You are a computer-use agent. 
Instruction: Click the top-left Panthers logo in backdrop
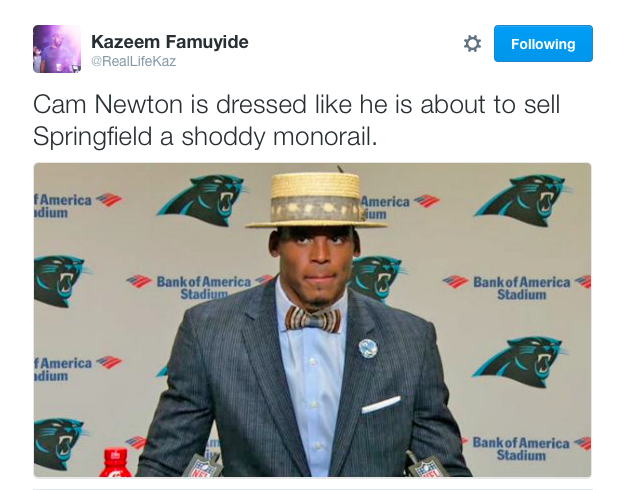point(201,199)
